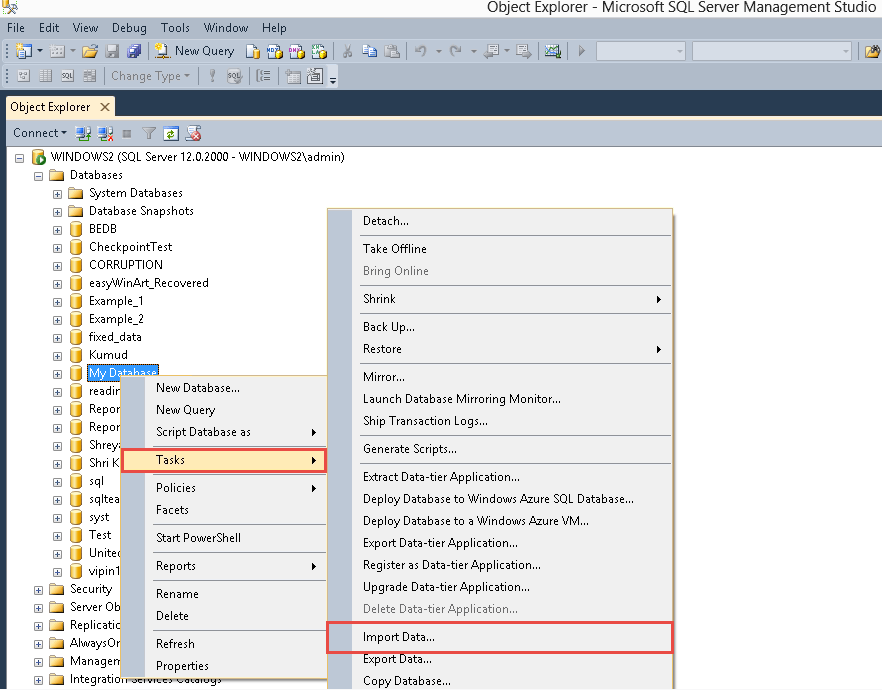This screenshot has width=882, height=690.
Task: Click the Start debugging play arrow
Action: 582,51
